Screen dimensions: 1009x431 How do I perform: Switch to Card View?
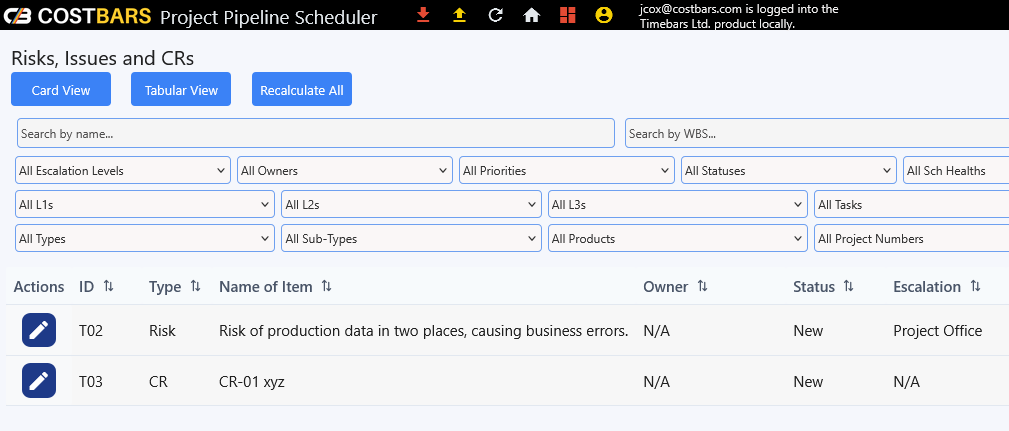[x=61, y=90]
